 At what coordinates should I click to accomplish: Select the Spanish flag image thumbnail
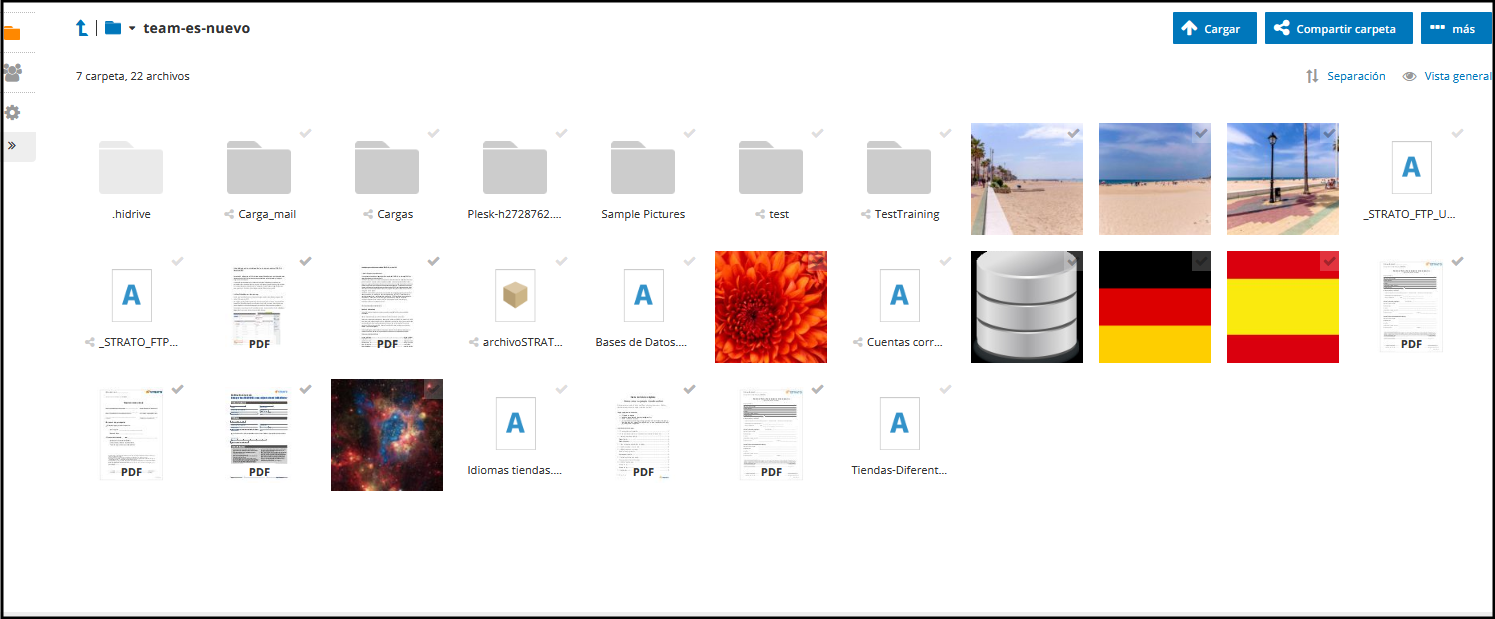coord(1282,307)
